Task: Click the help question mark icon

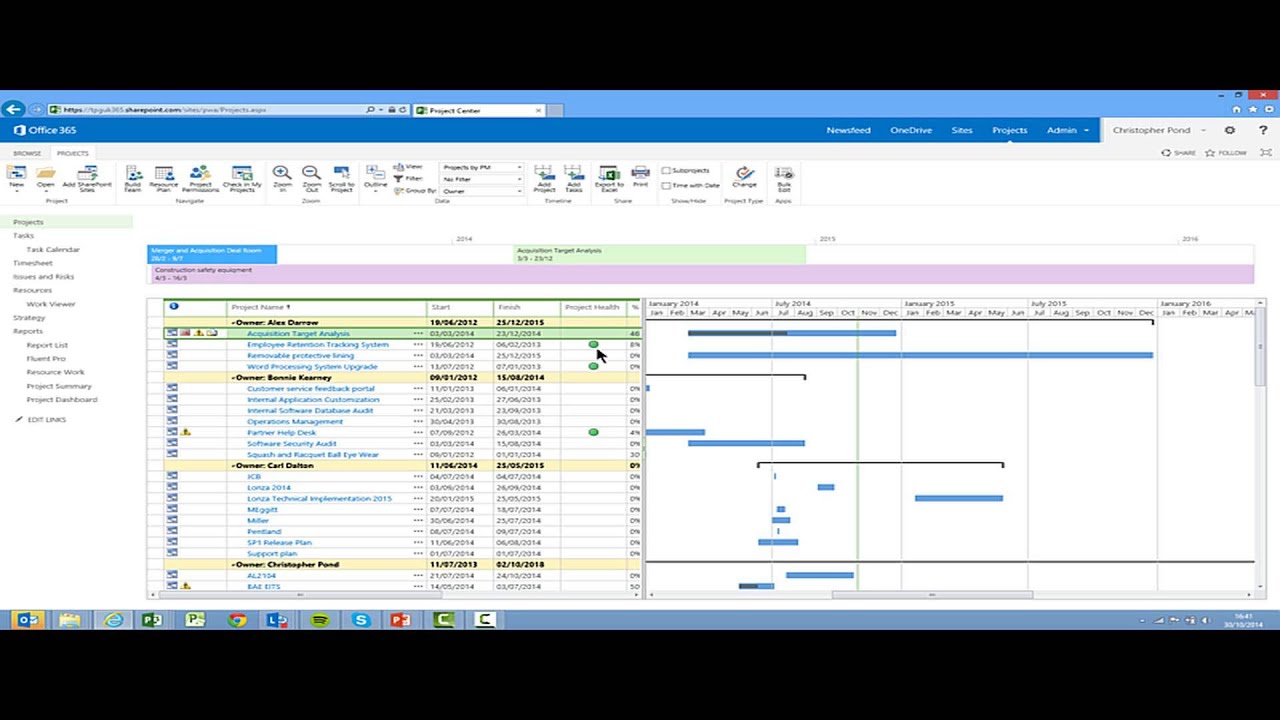Action: pos(1262,130)
